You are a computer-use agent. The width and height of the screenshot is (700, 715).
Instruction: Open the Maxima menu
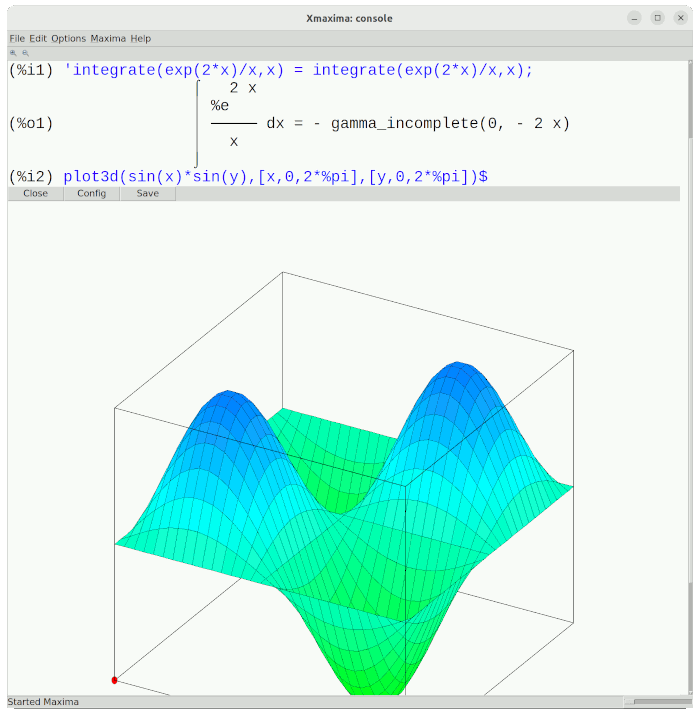[108, 38]
